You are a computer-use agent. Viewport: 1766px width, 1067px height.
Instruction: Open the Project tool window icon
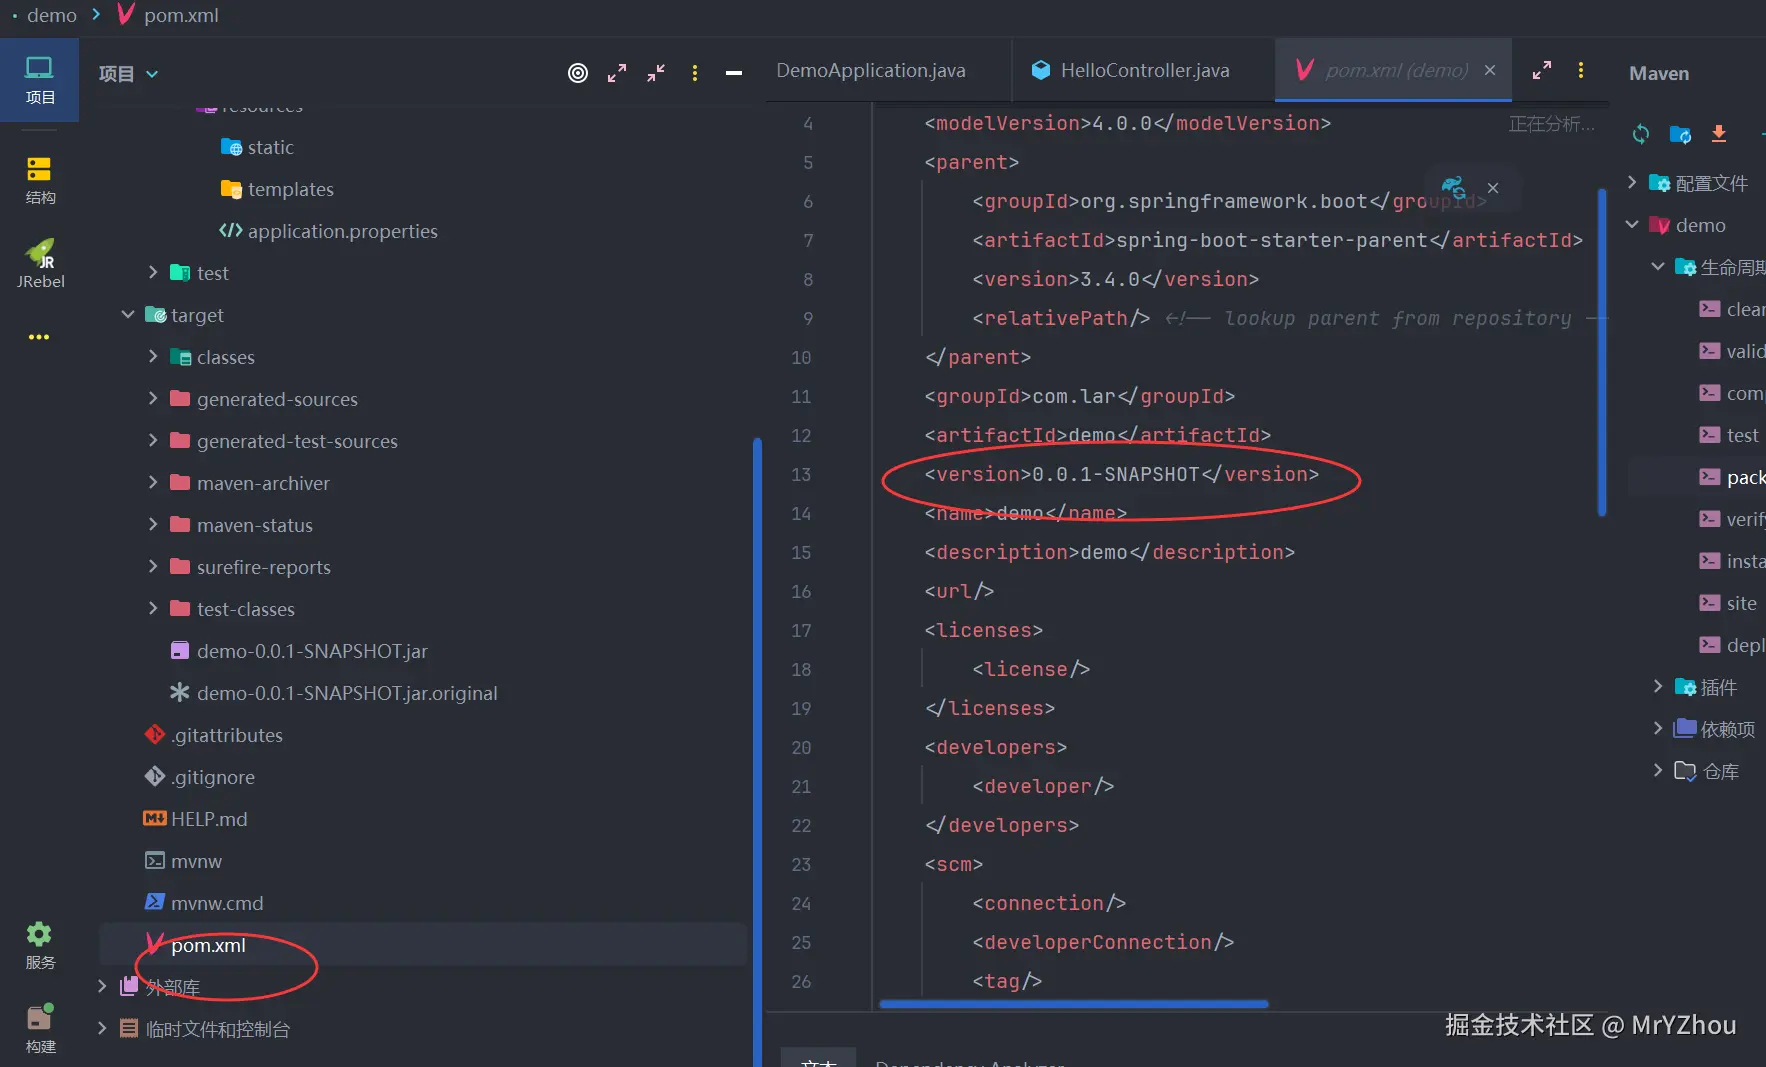click(39, 80)
